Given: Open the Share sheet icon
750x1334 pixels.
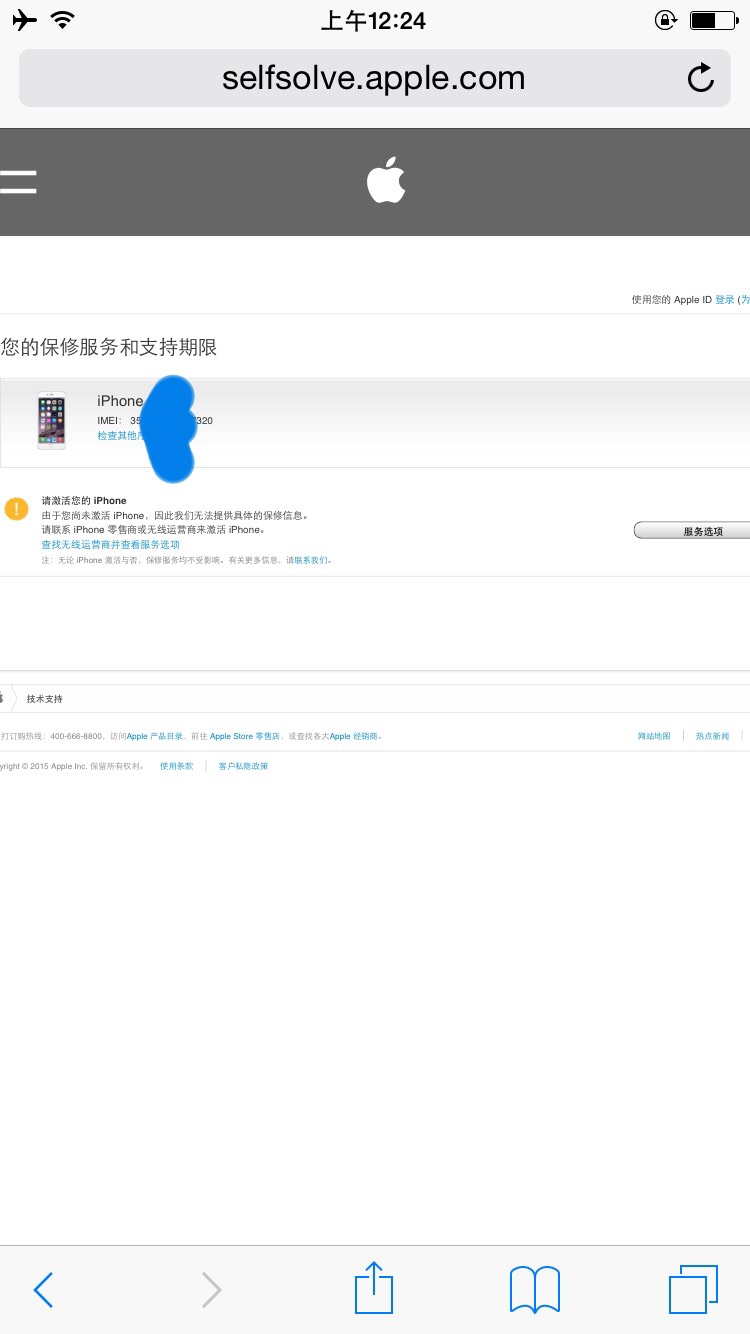Looking at the screenshot, I should pos(375,1287).
